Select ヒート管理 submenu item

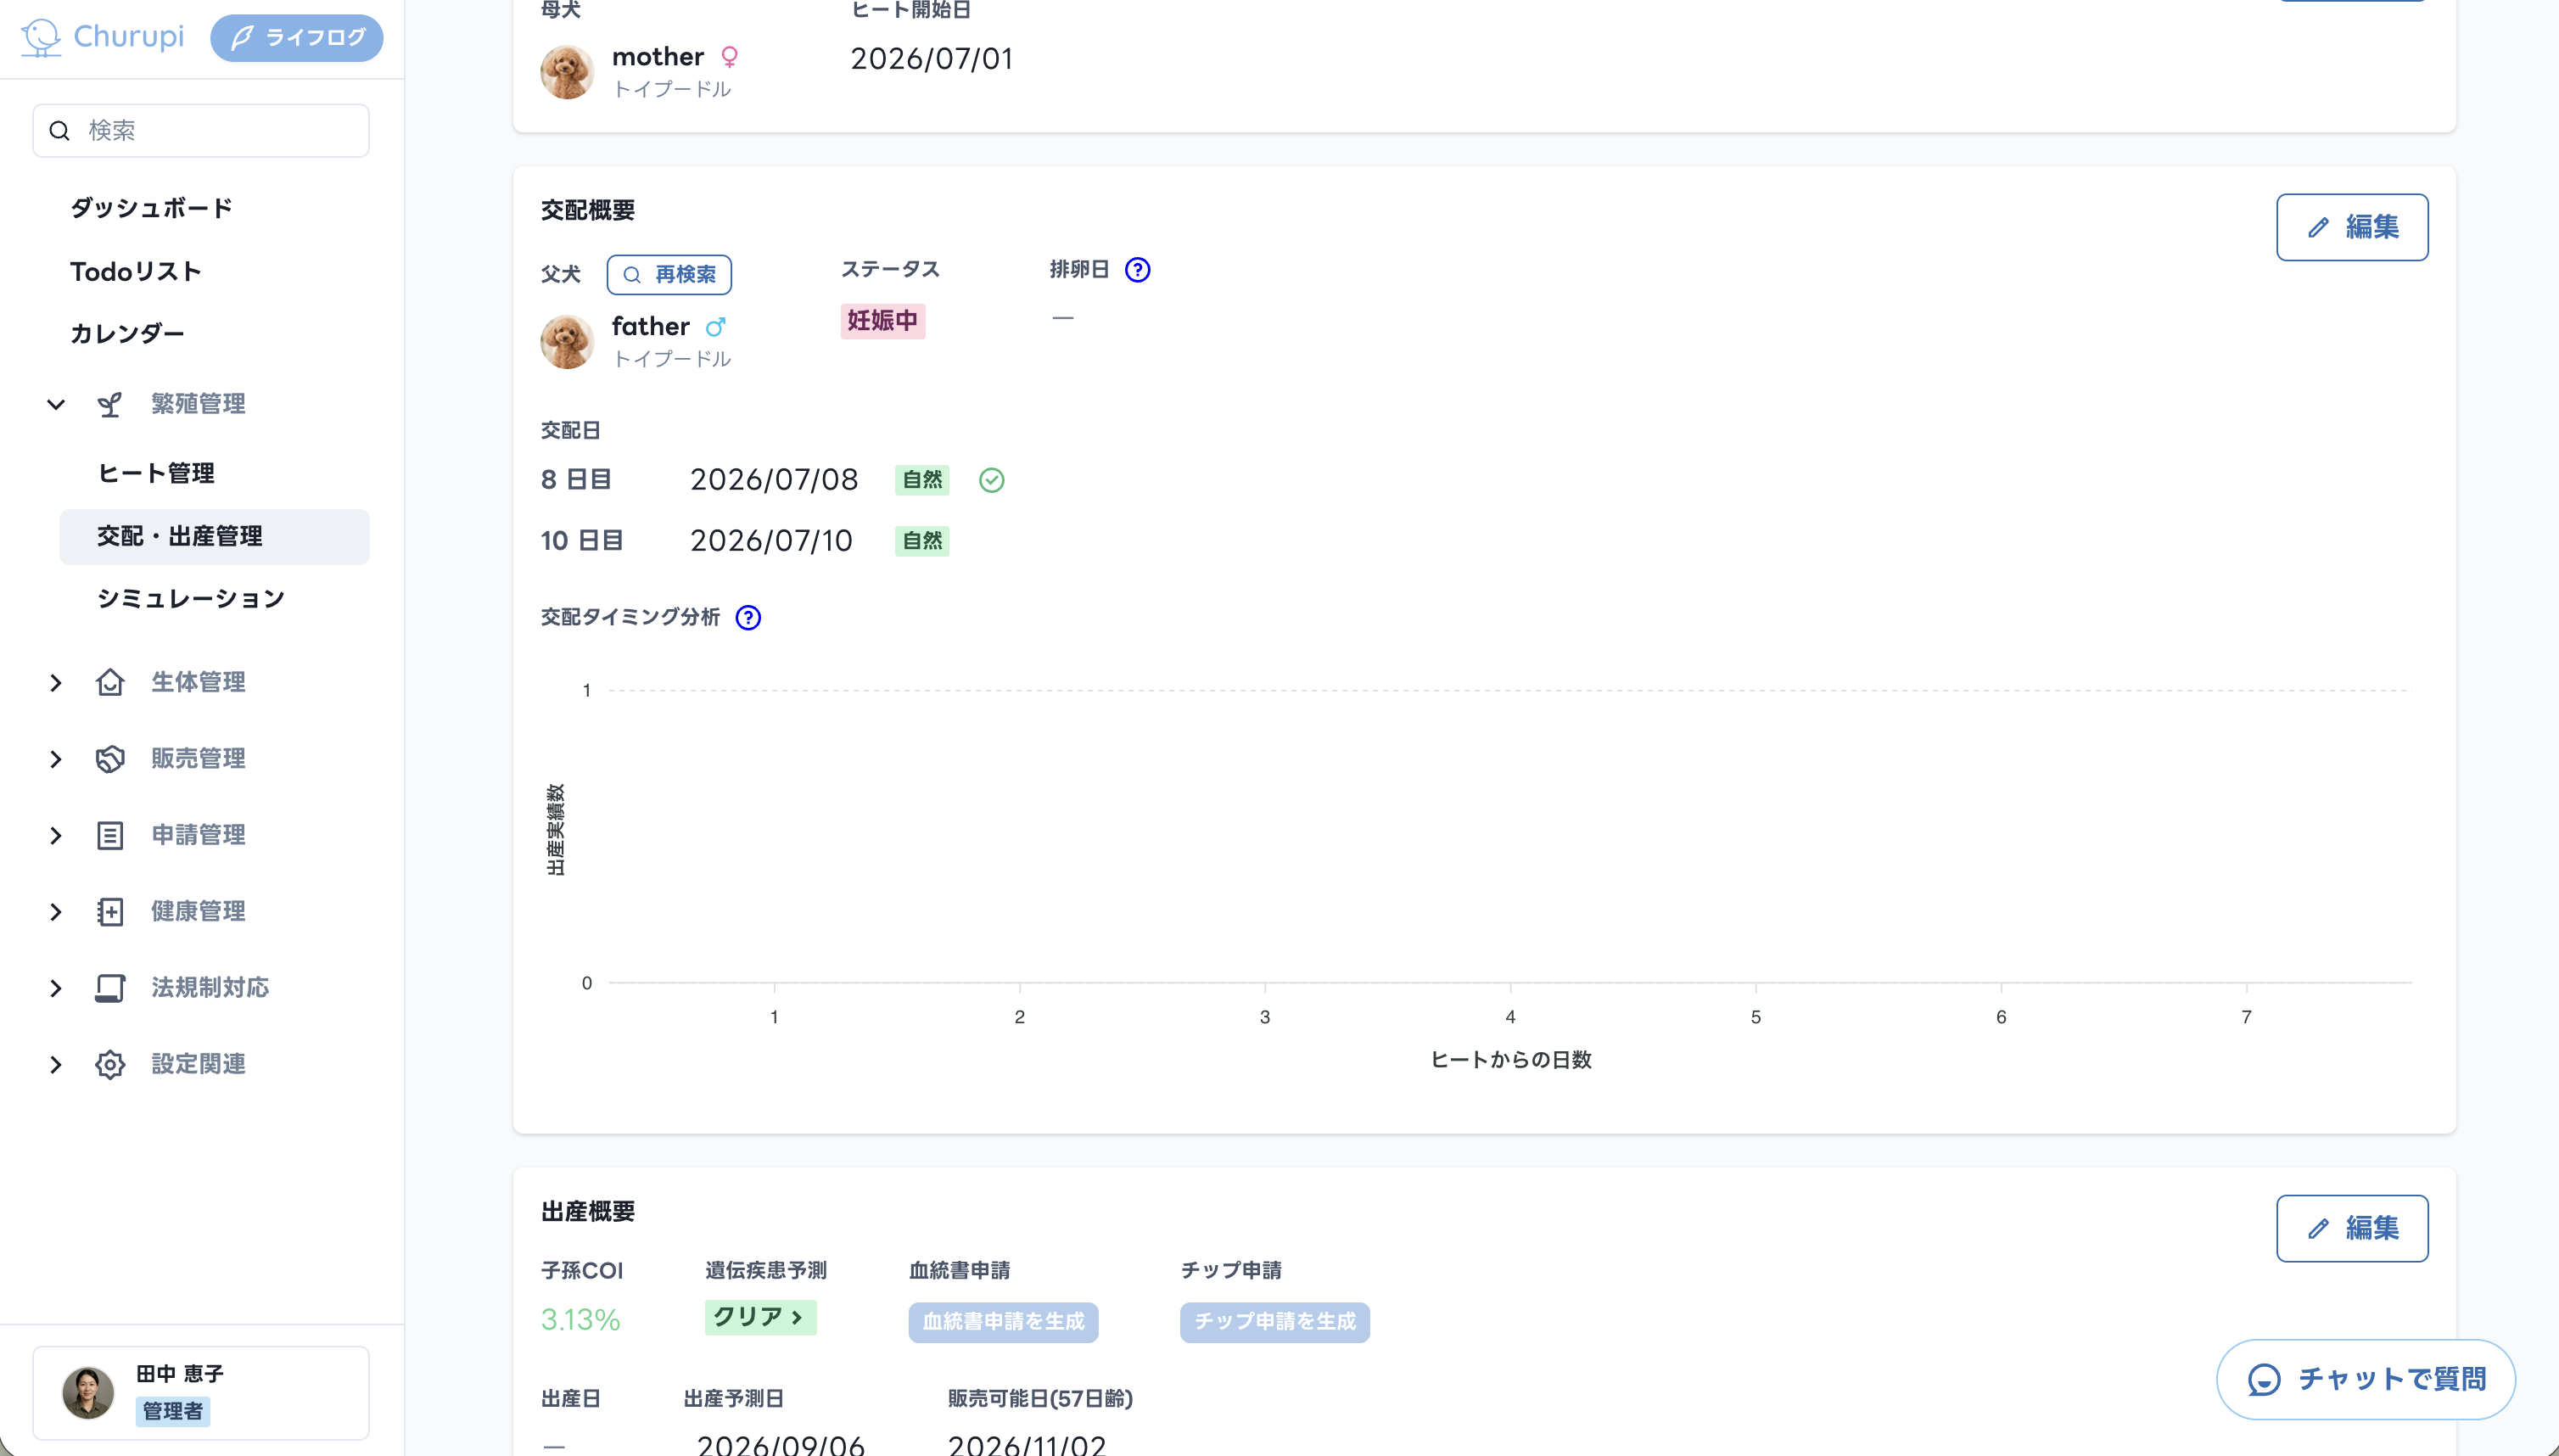coord(156,473)
